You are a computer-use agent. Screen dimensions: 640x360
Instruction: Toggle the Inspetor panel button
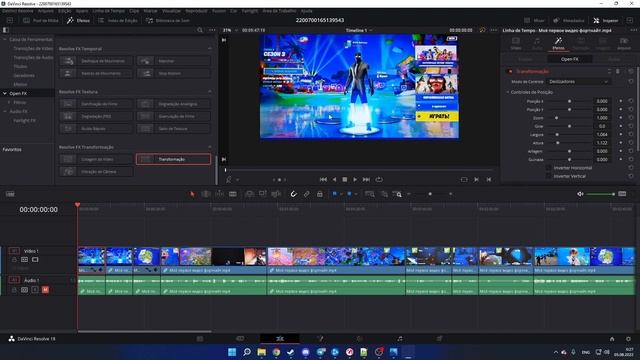[606, 20]
